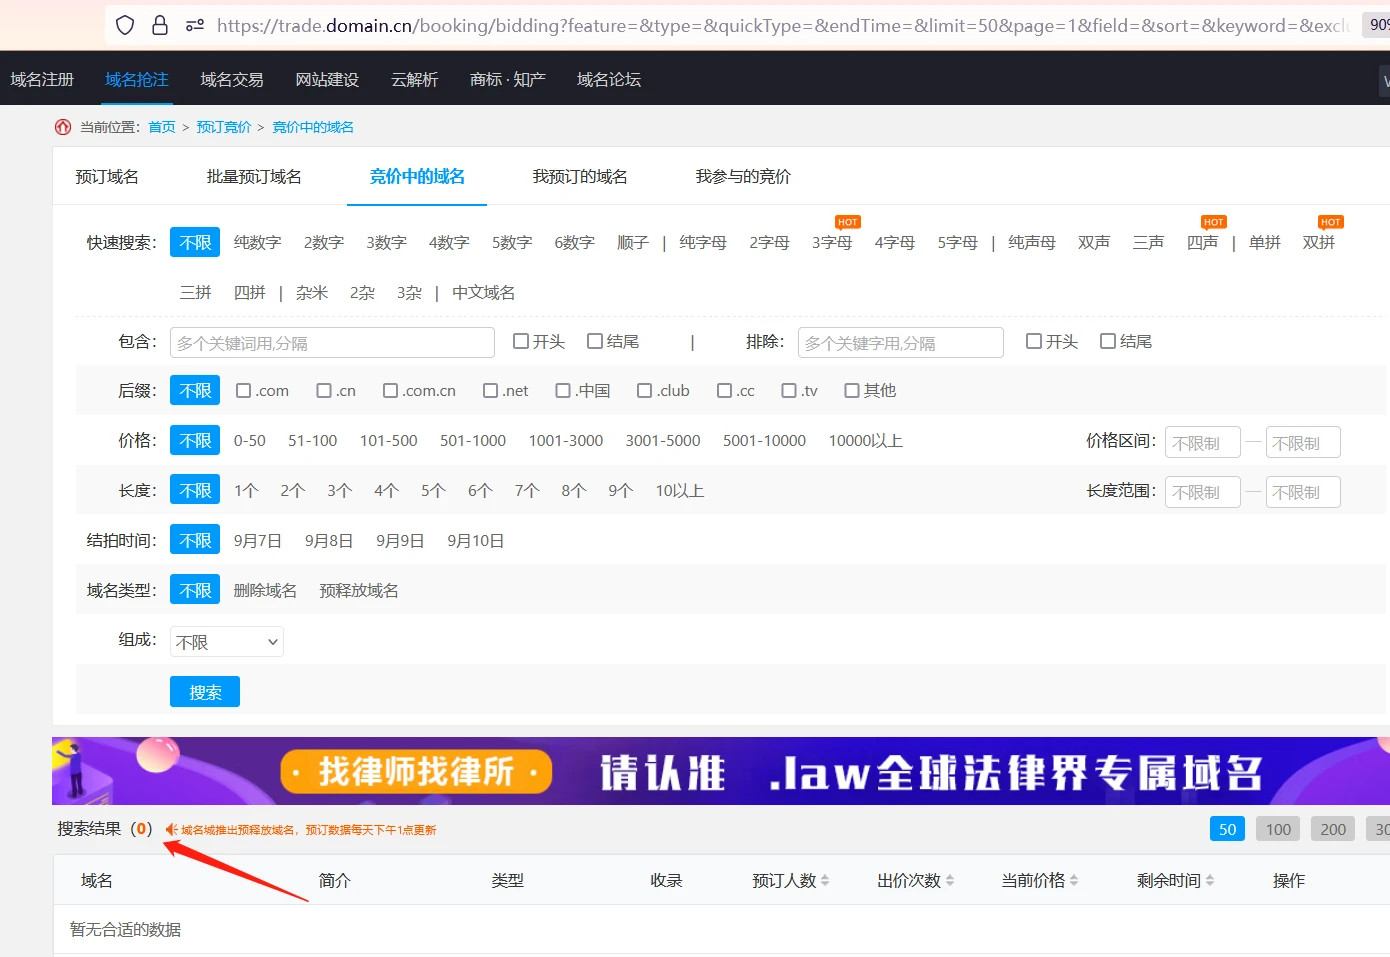Check the .com suffix checkbox

coord(244,391)
